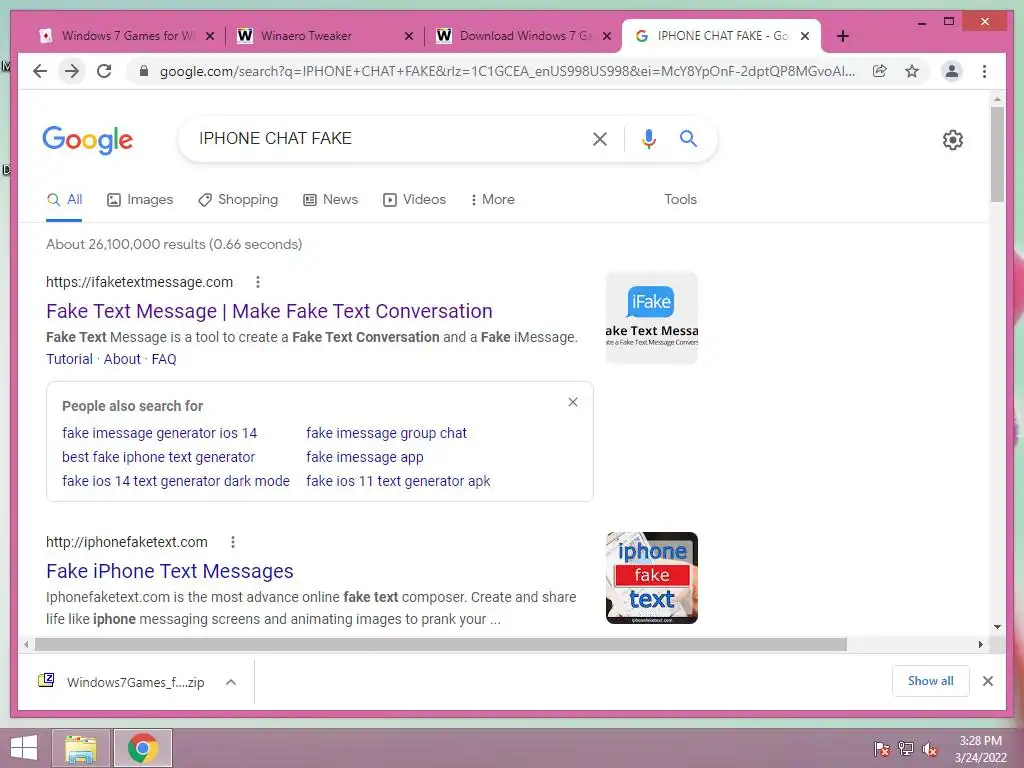The width and height of the screenshot is (1024, 768).
Task: Open File Explorer from taskbar
Action: (x=81, y=748)
